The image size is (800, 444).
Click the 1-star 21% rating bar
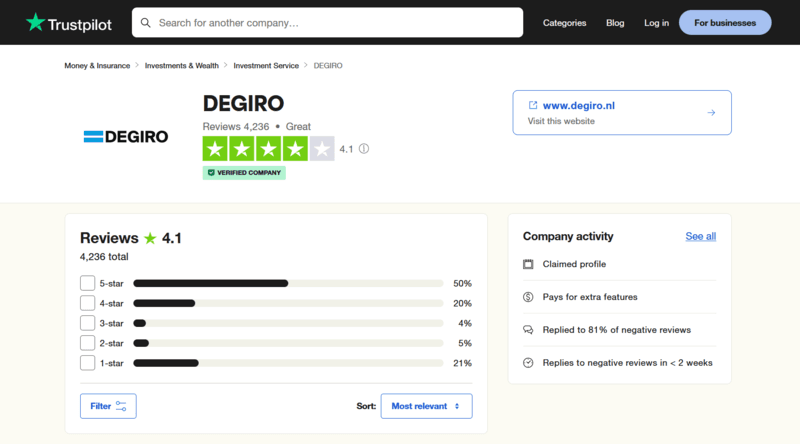(288, 363)
